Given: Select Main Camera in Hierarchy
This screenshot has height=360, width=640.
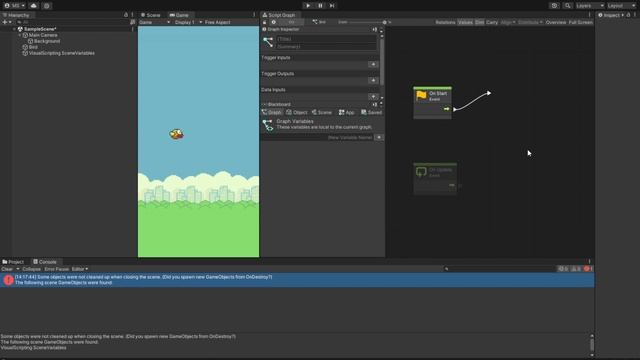Looking at the screenshot, I should tap(43, 35).
